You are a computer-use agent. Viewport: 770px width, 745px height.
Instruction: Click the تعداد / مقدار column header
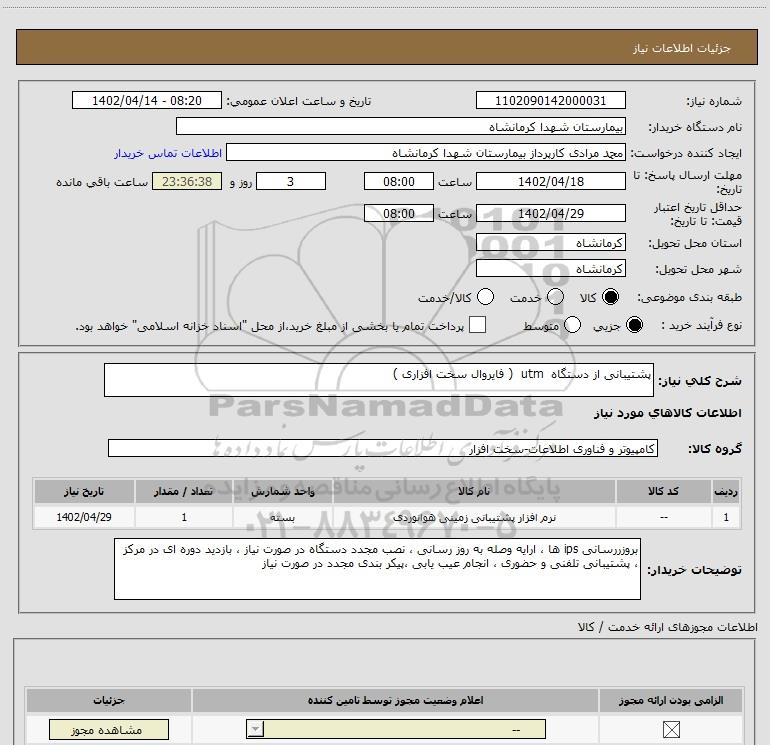[184, 491]
